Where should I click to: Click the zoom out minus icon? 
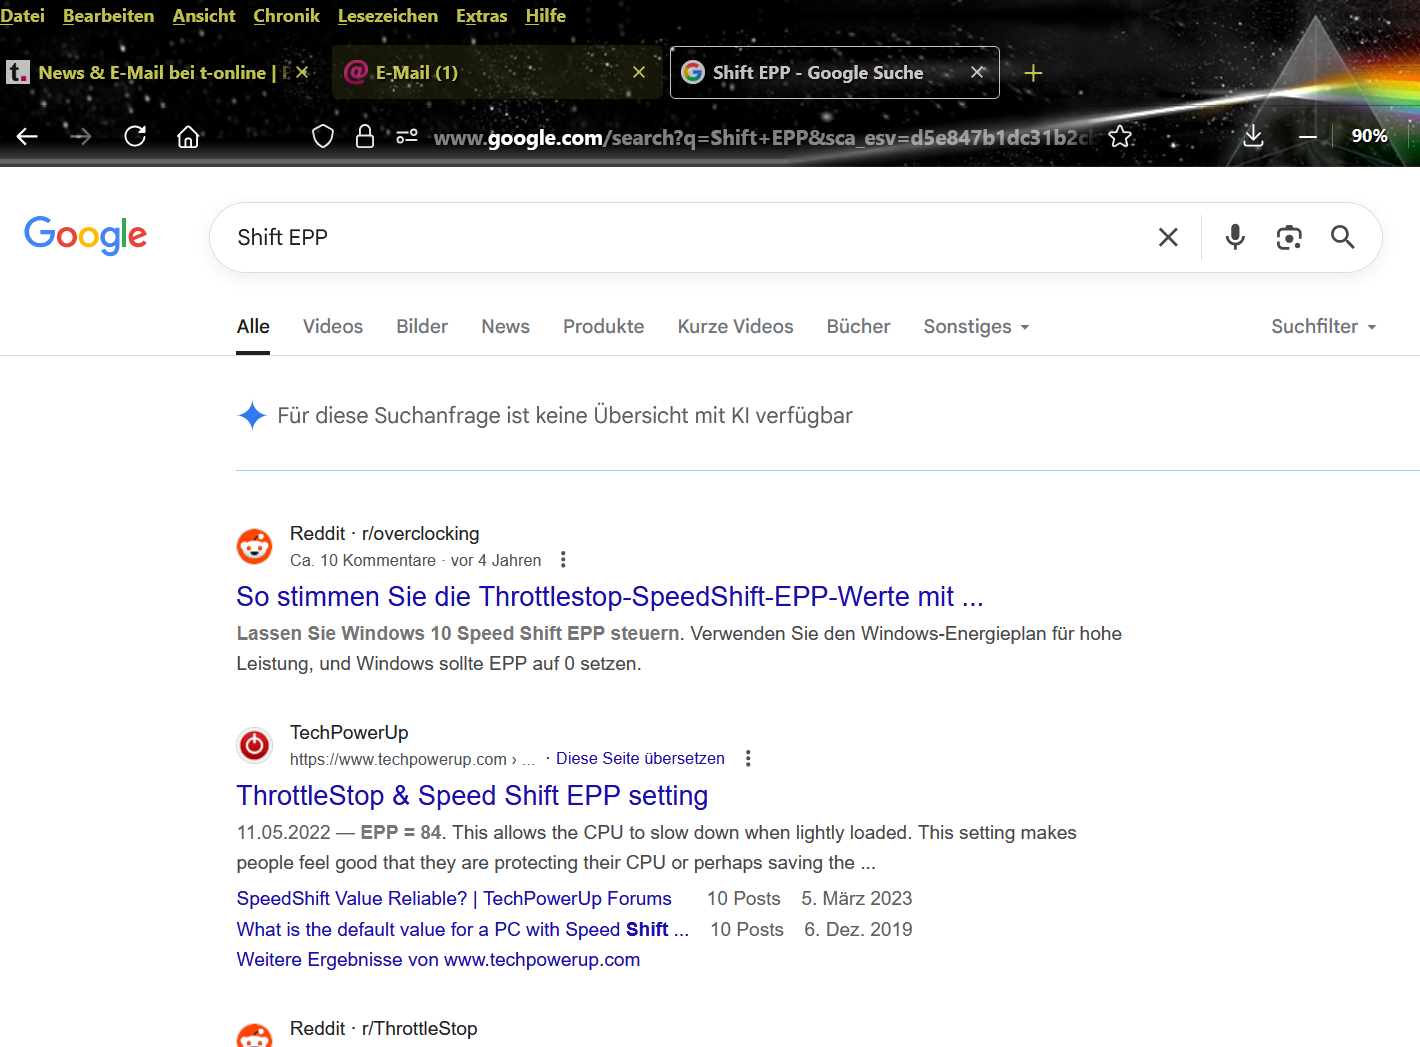[1308, 136]
